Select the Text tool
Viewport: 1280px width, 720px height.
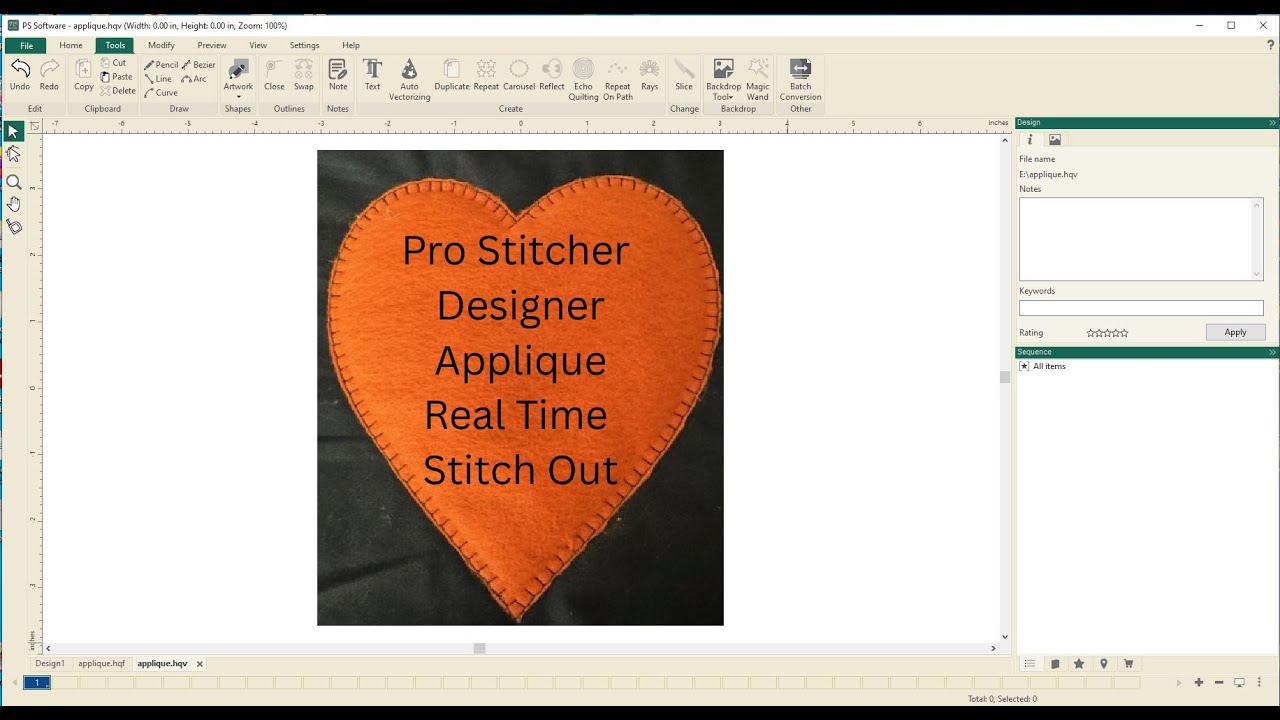click(372, 75)
